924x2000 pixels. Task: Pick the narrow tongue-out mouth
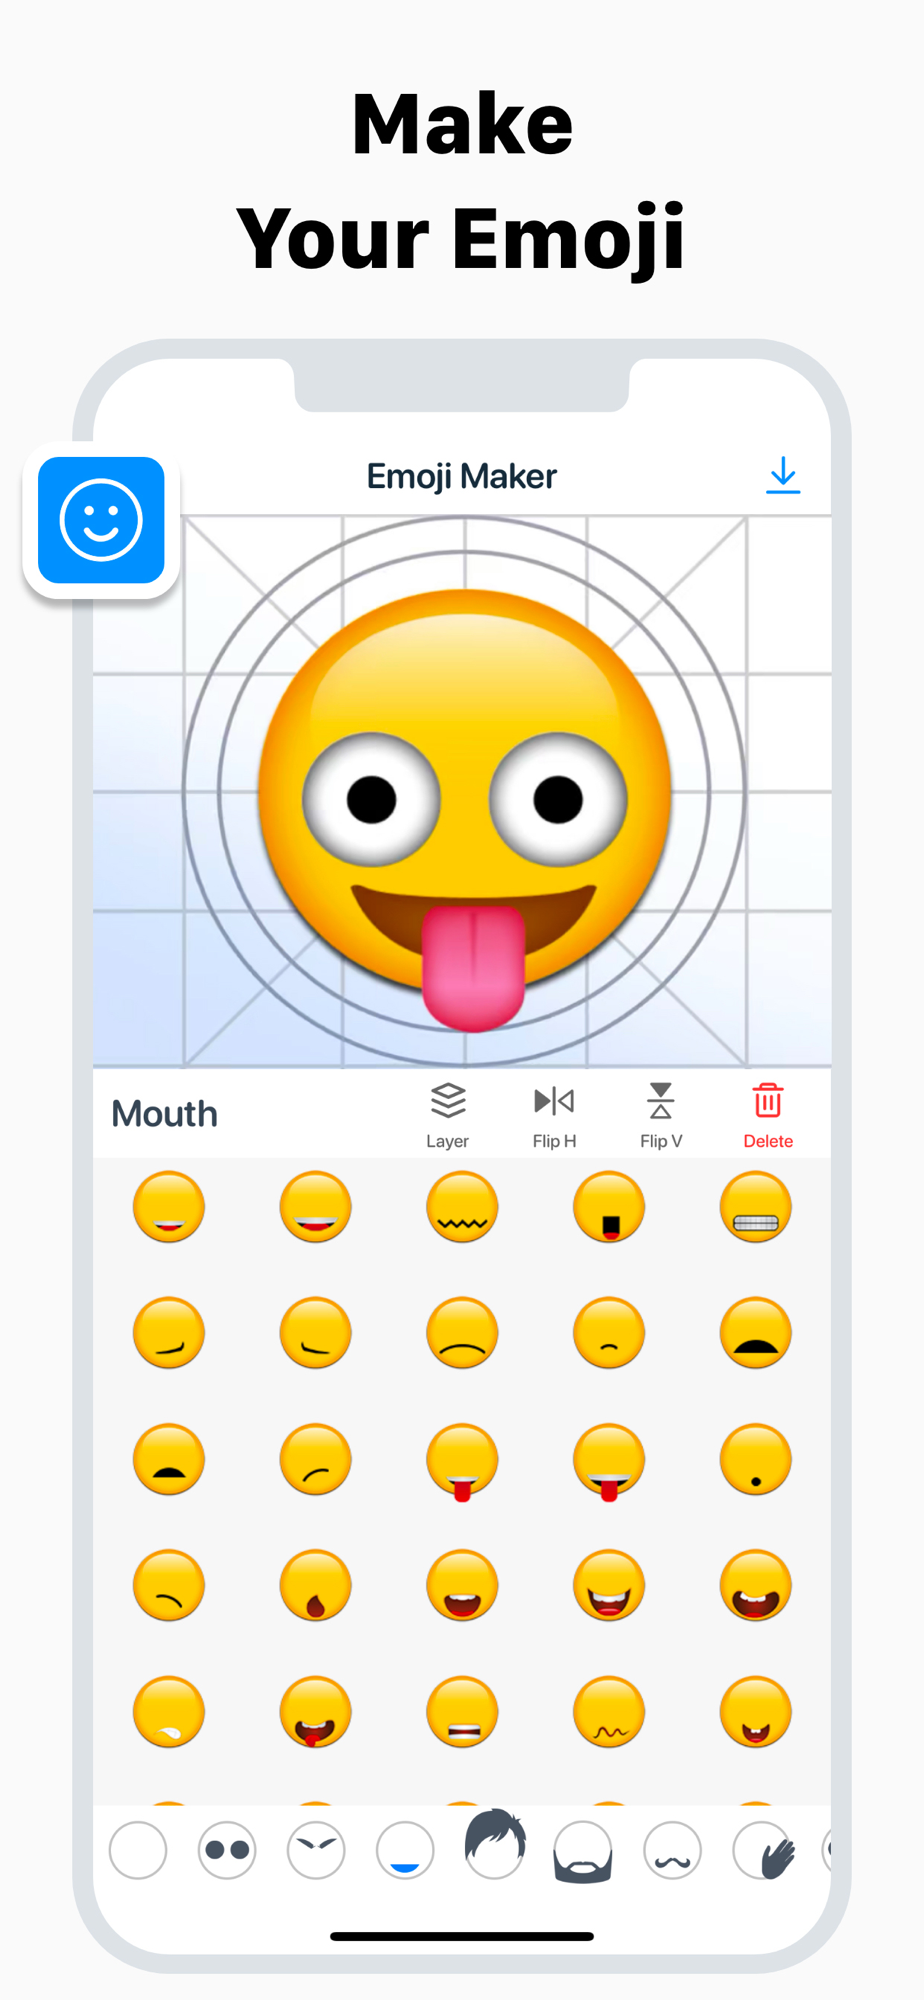tap(462, 1461)
